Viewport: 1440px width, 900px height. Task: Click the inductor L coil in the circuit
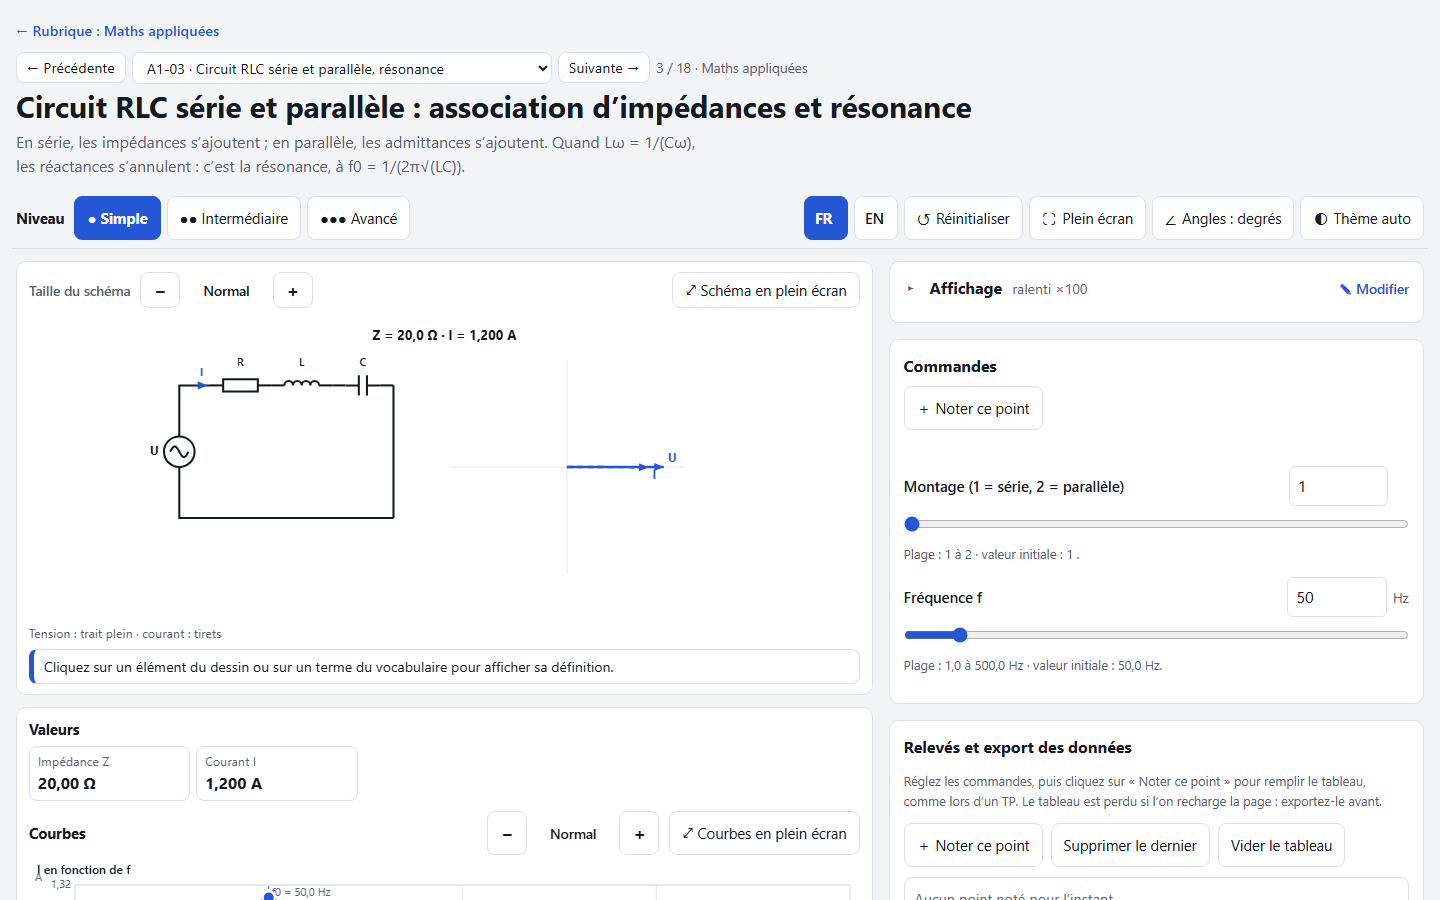[x=302, y=383]
